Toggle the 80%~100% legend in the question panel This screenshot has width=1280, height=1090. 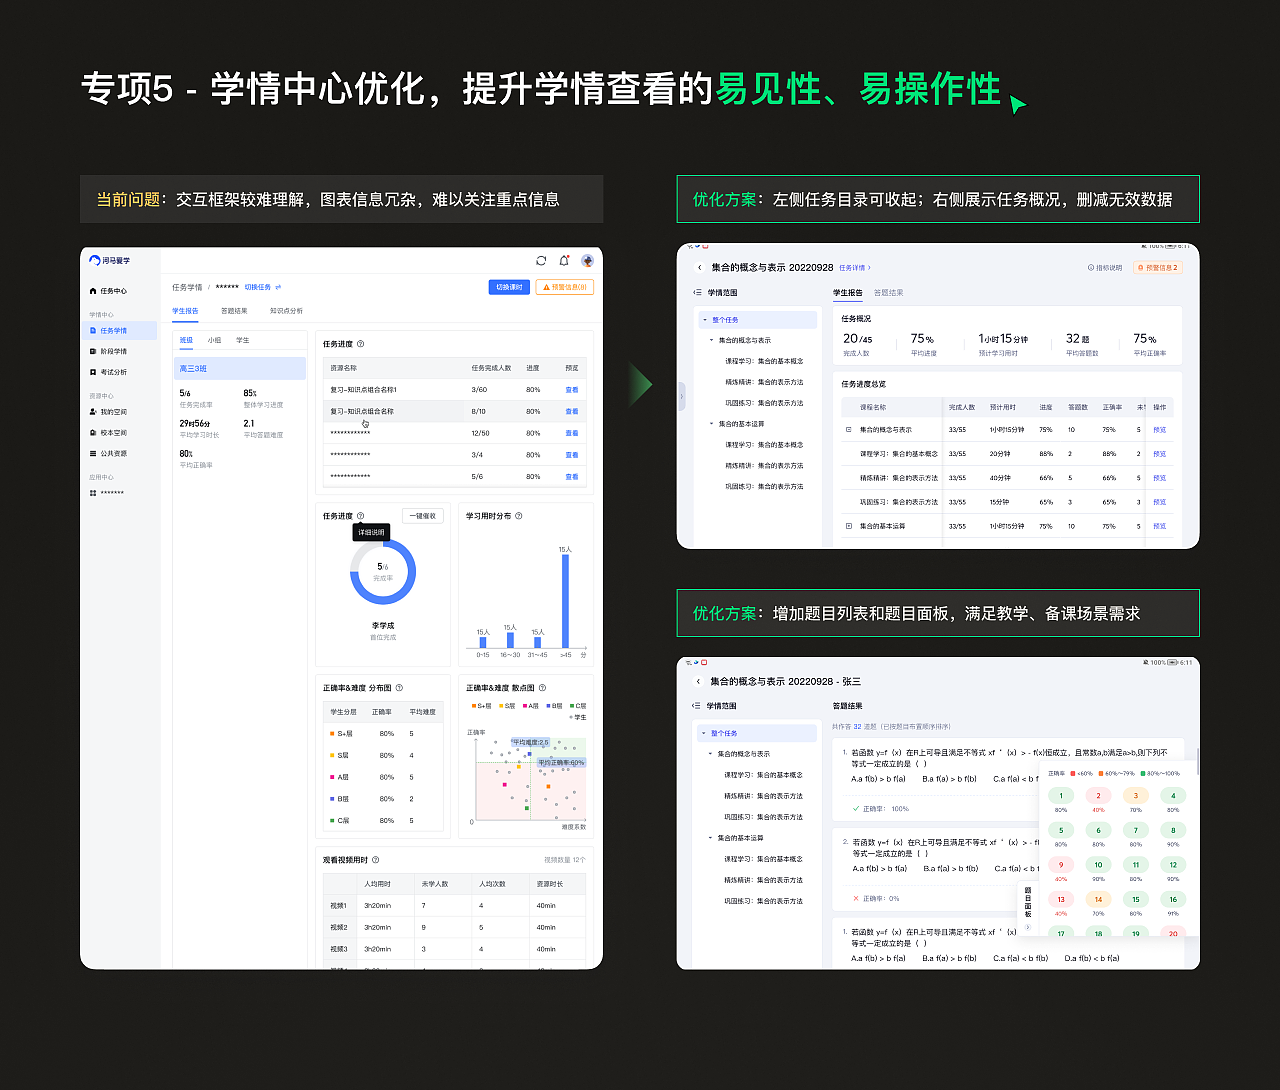click(1163, 774)
